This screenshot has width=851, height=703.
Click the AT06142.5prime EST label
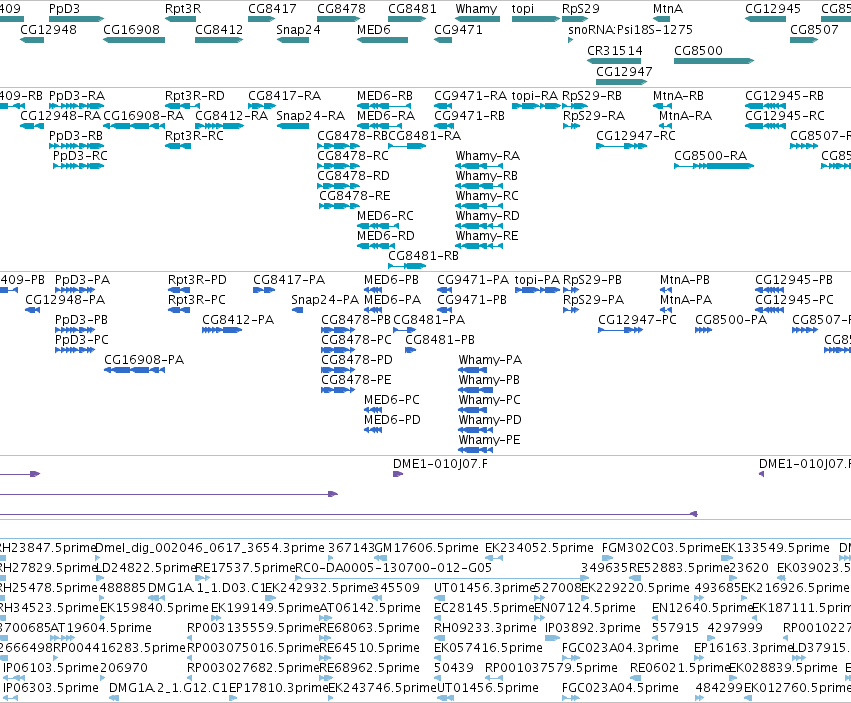(370, 608)
